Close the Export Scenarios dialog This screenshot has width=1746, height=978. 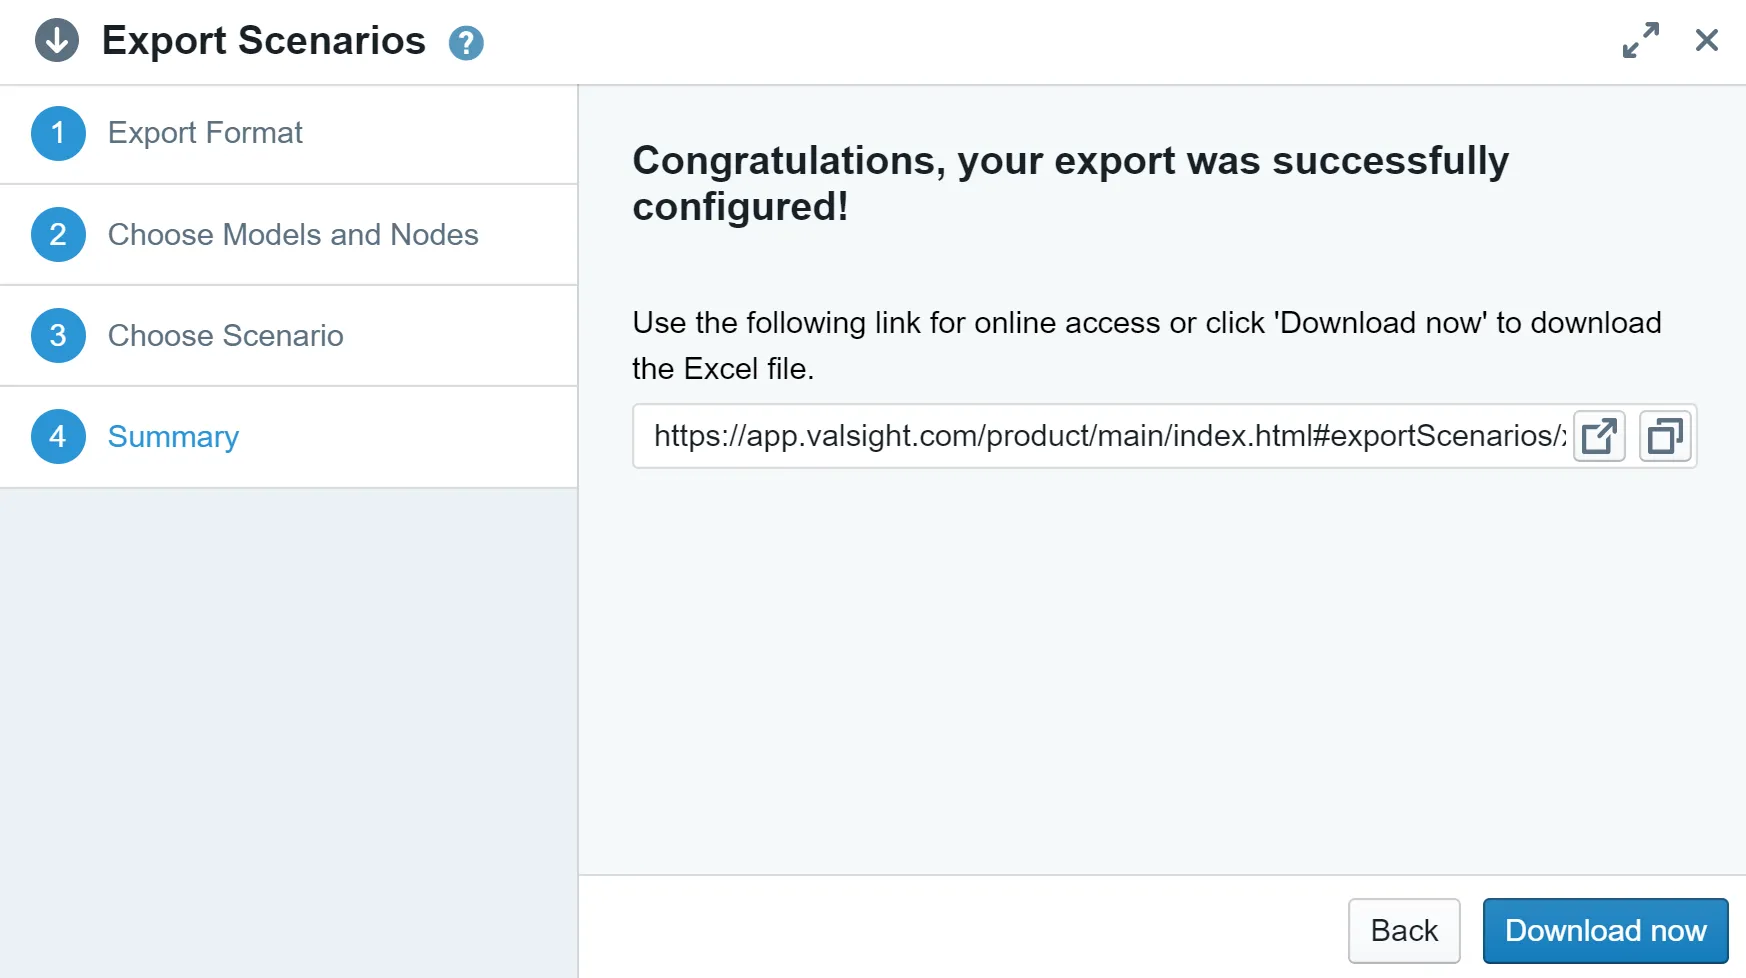[1707, 40]
